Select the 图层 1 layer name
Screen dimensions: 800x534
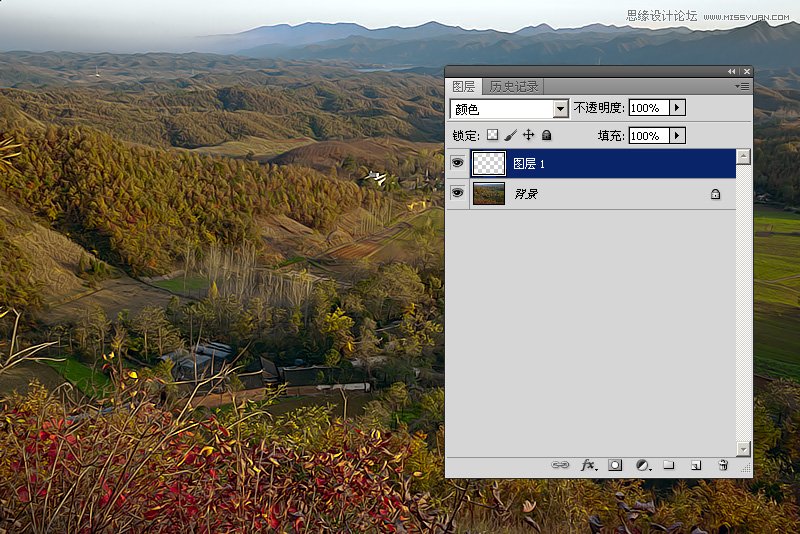click(529, 164)
